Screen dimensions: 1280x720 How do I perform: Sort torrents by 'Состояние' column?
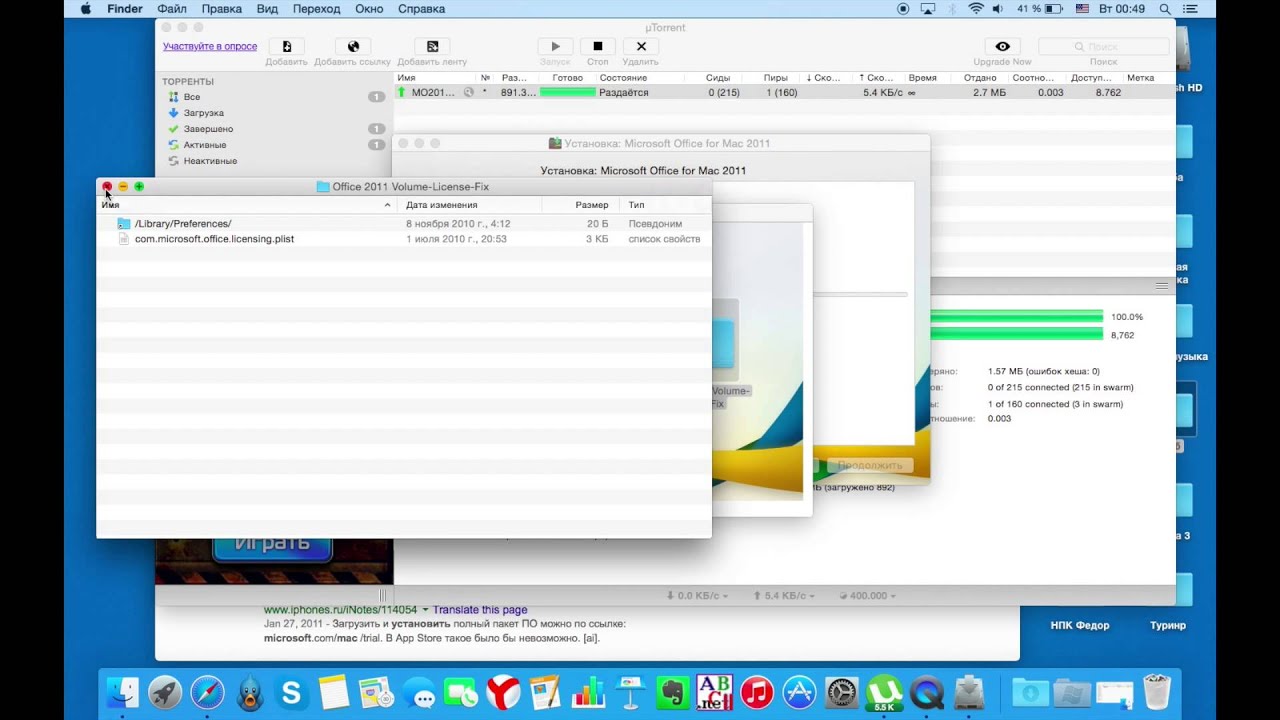click(x=623, y=78)
